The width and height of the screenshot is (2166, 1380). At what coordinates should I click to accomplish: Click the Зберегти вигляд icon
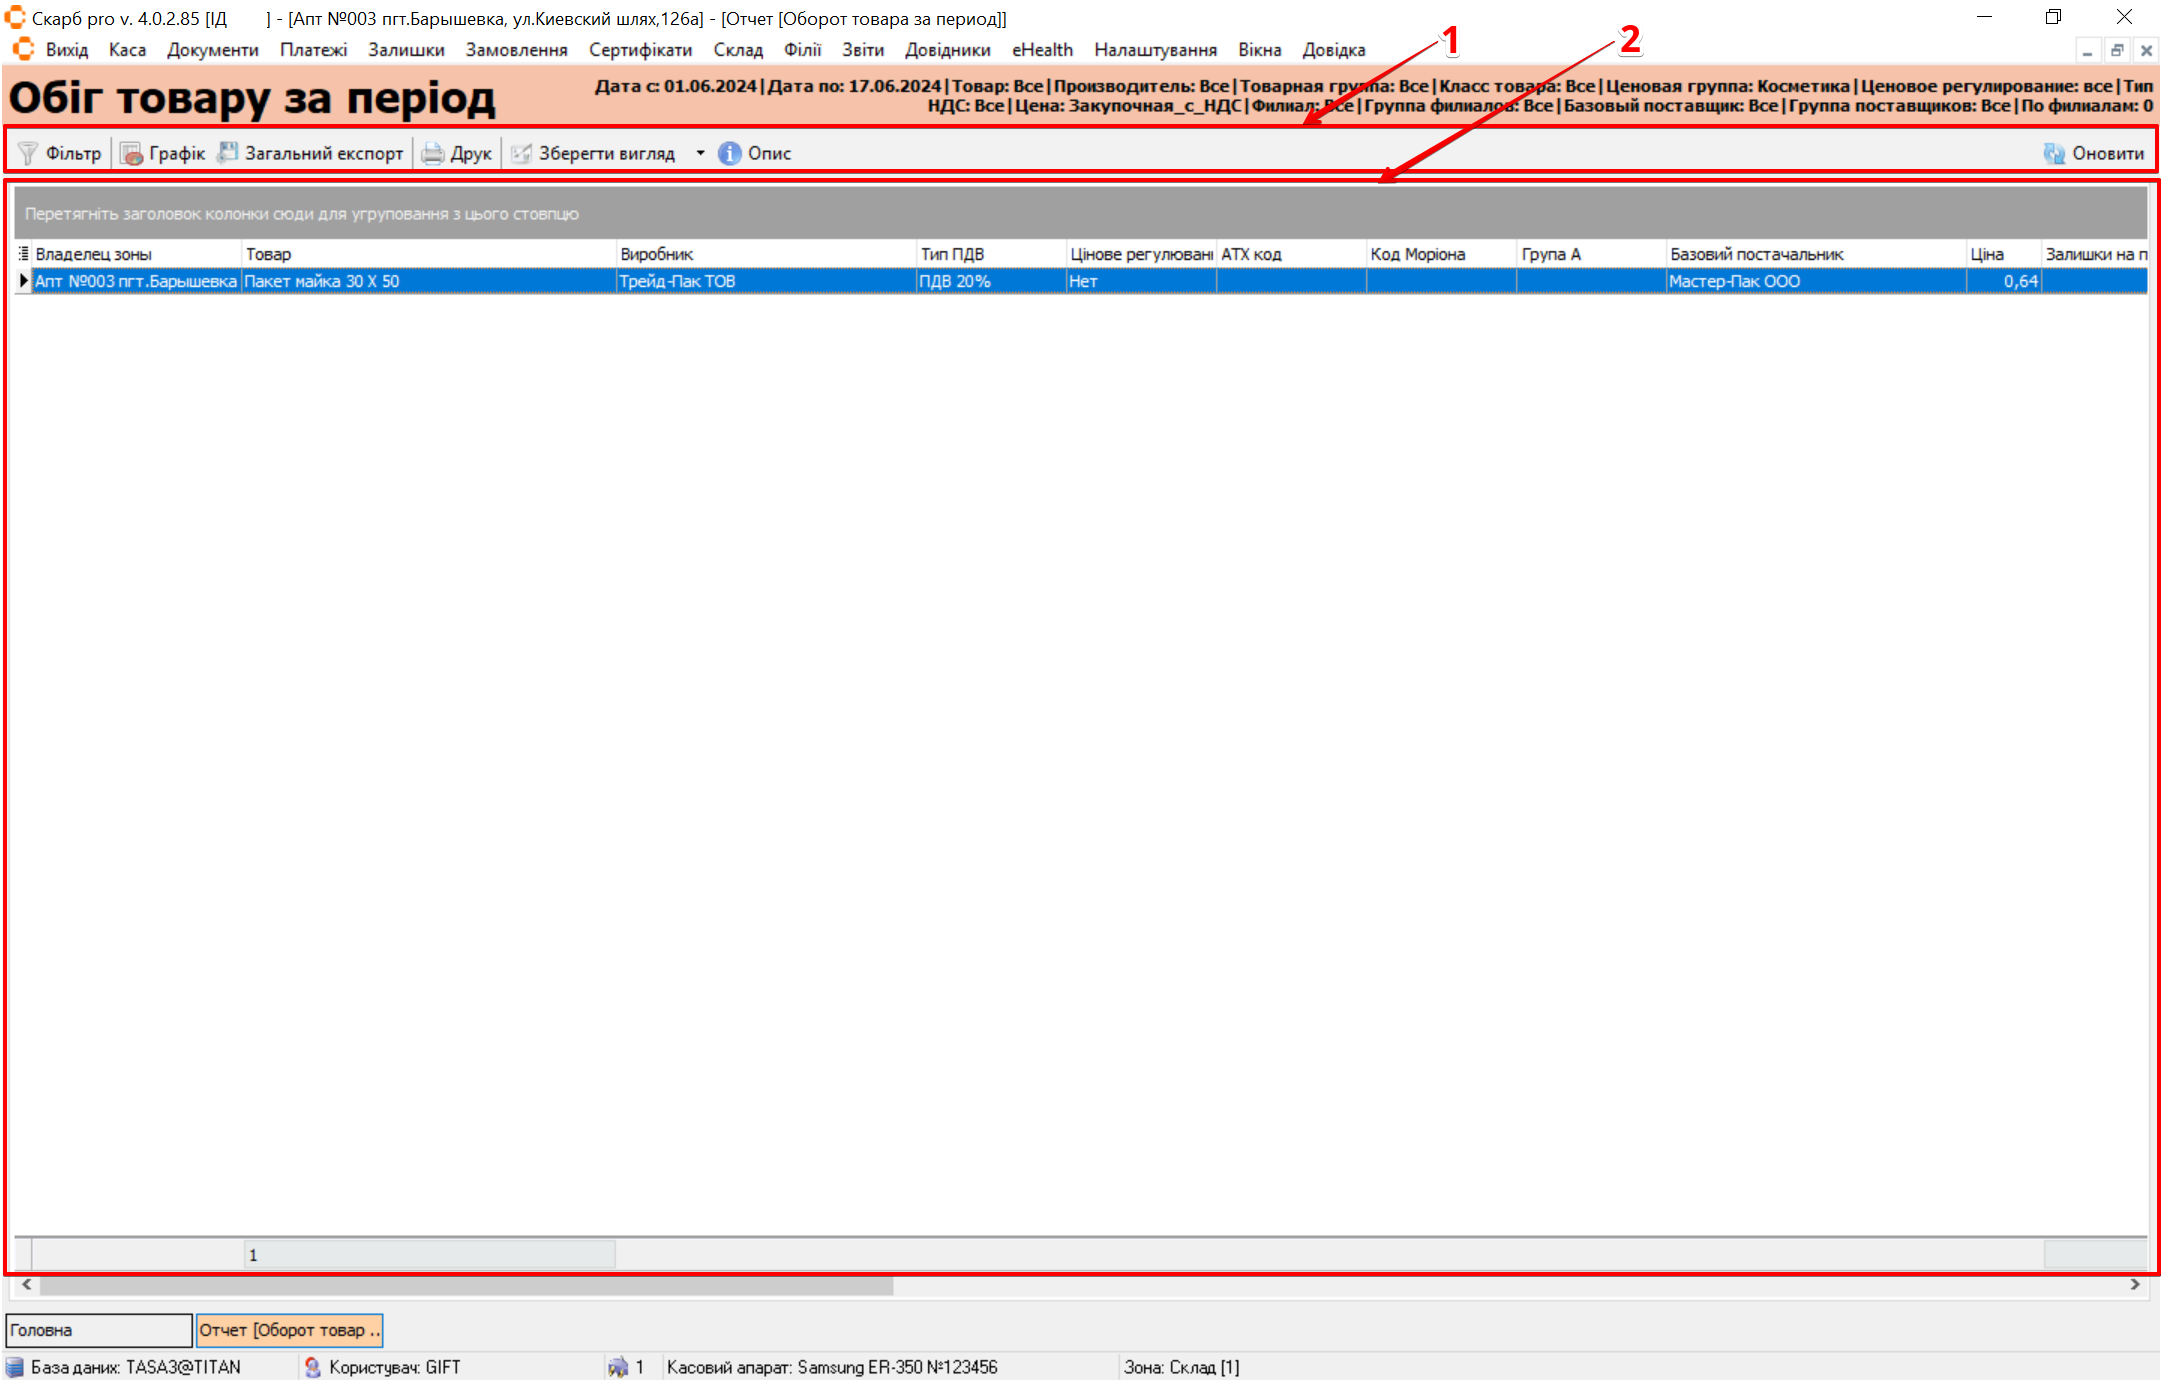(521, 153)
